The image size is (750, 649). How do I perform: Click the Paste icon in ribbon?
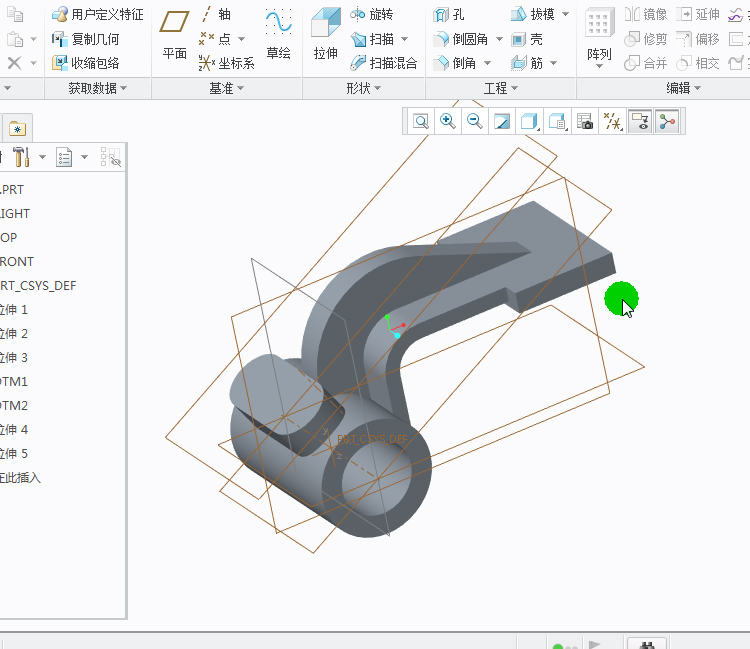pos(14,39)
